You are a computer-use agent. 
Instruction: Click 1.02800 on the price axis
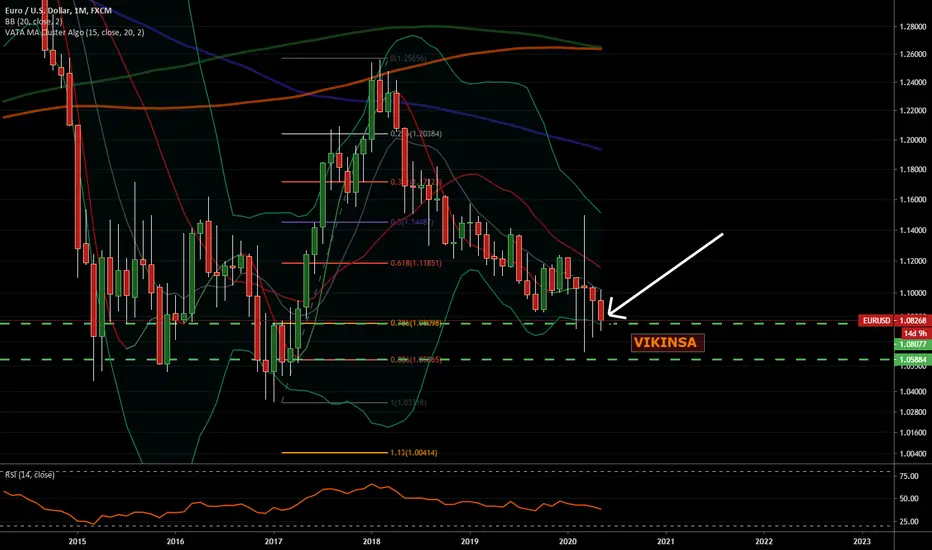point(913,412)
